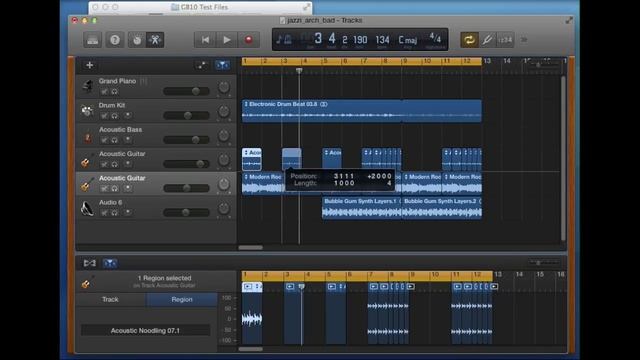Click the 134 tempo value
This screenshot has height=360, width=640.
(x=382, y=40)
